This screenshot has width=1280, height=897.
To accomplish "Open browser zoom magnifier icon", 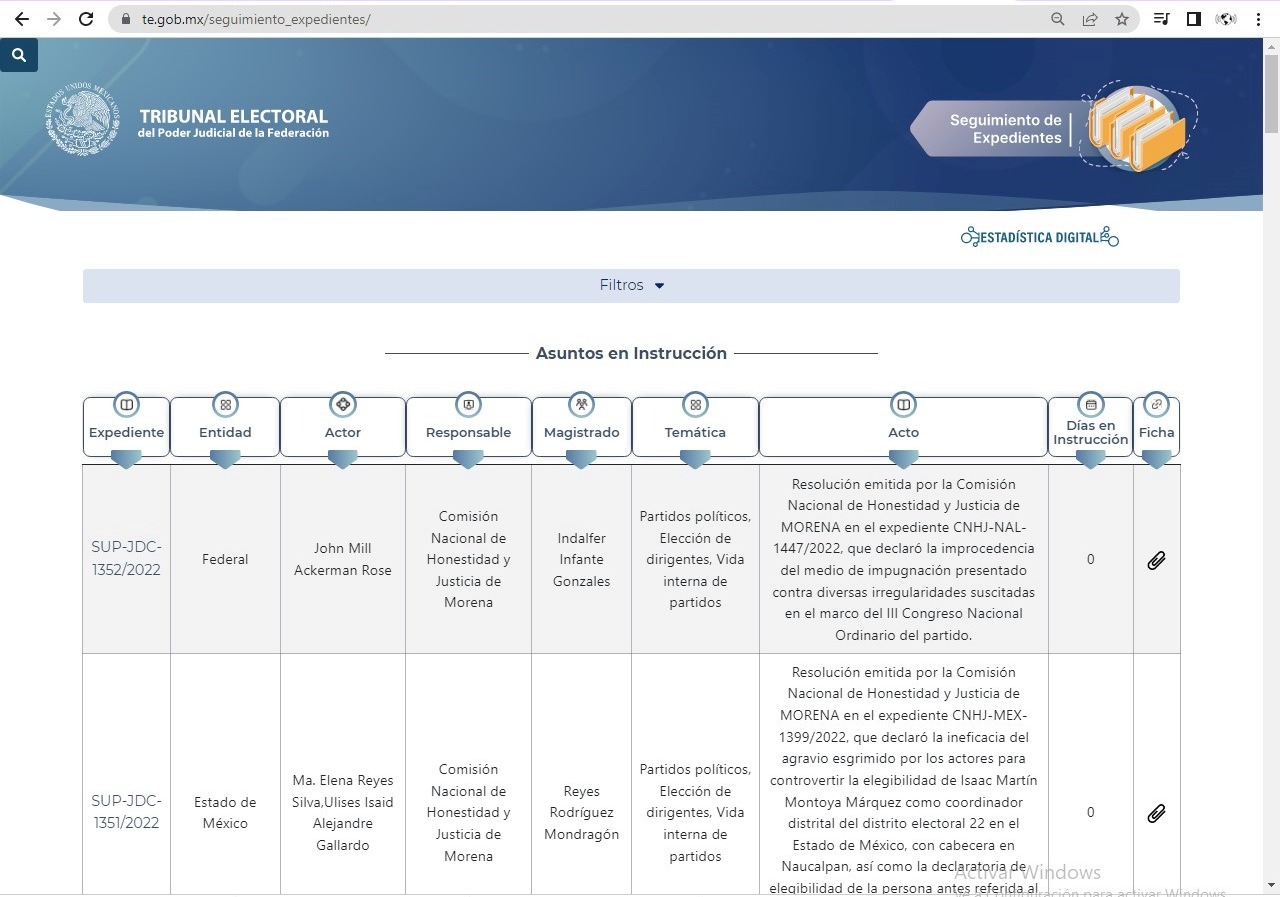I will click(x=1058, y=19).
